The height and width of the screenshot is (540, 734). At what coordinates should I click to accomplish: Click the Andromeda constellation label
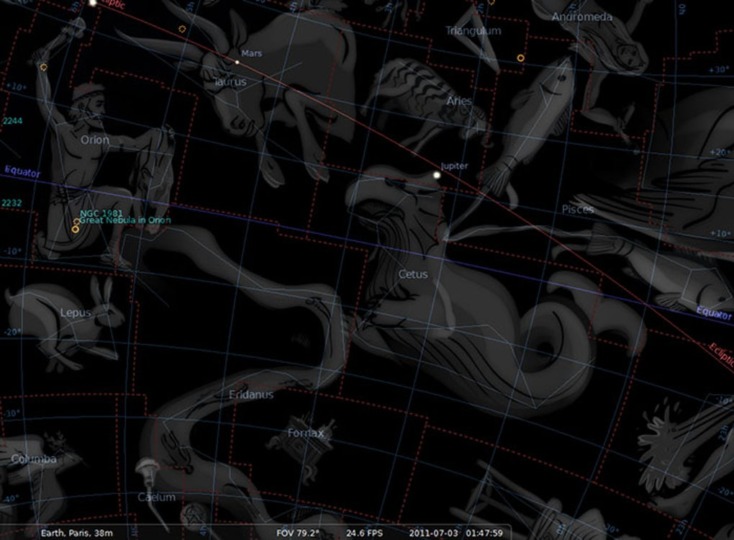pyautogui.click(x=582, y=17)
